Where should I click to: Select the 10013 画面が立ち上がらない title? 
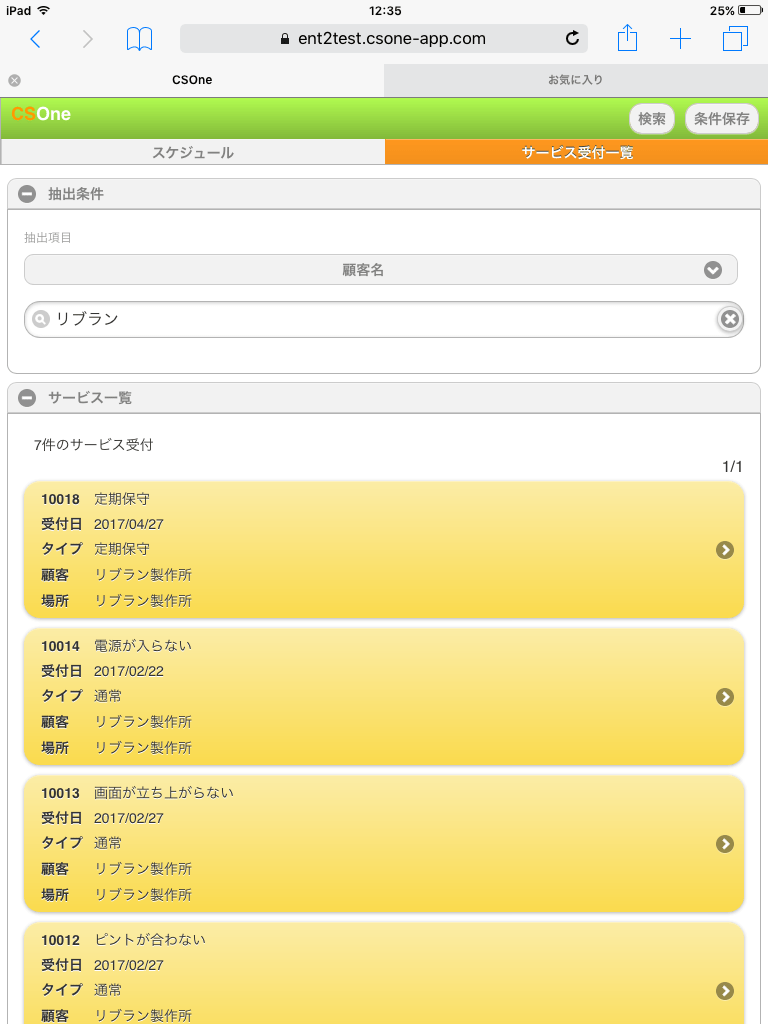coord(137,793)
